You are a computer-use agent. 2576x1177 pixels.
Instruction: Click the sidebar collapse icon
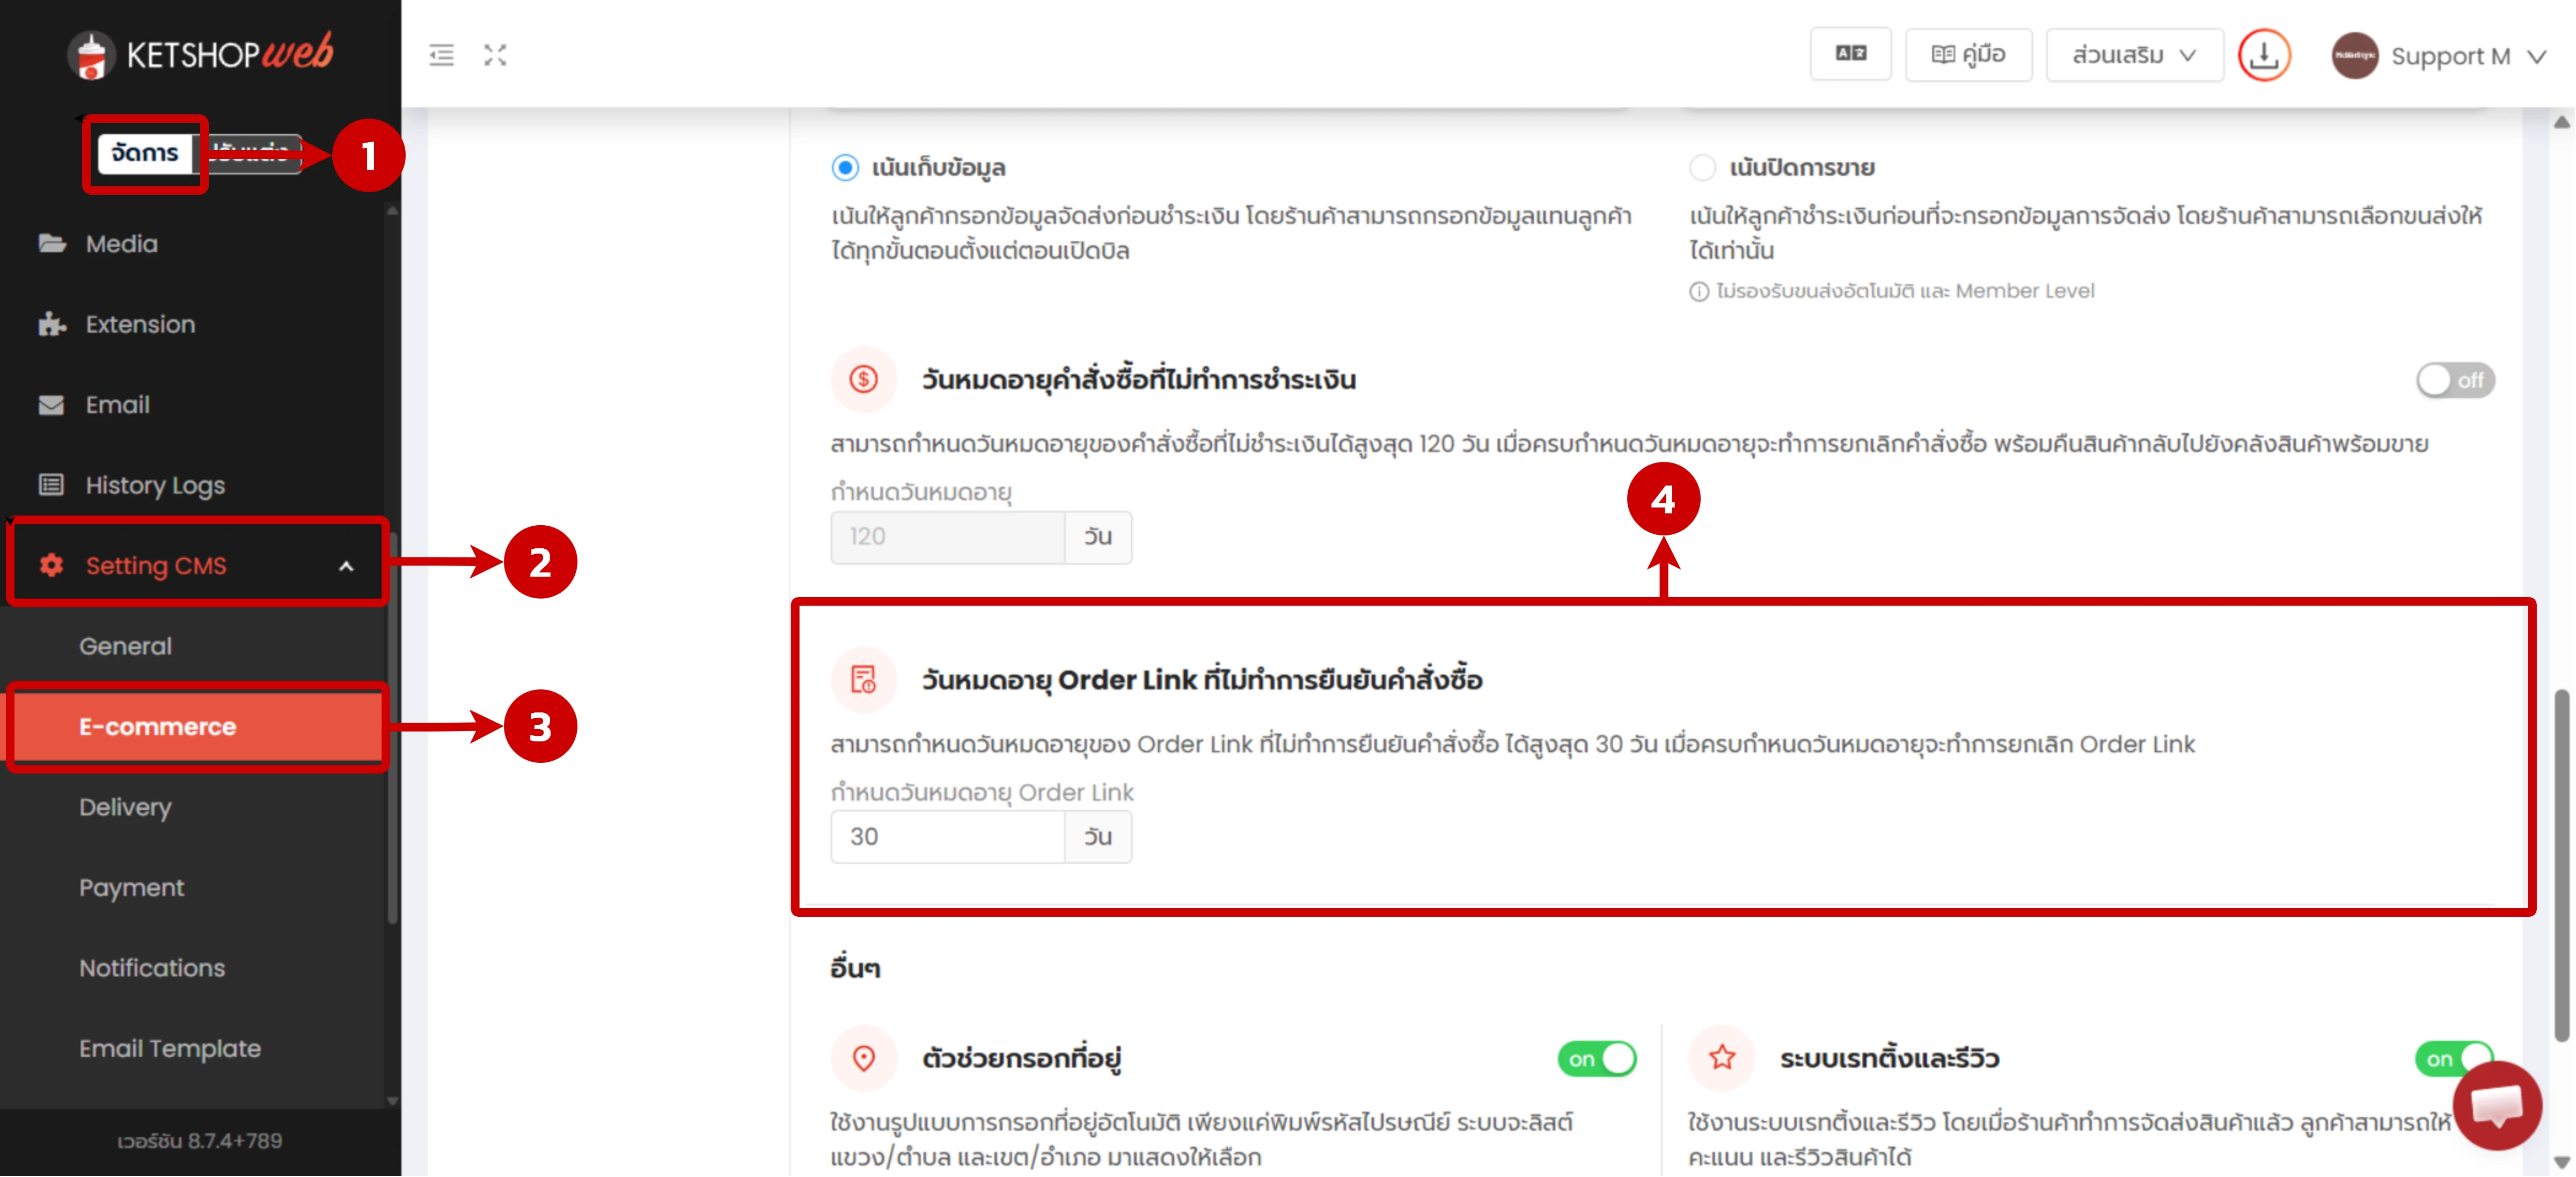(440, 55)
